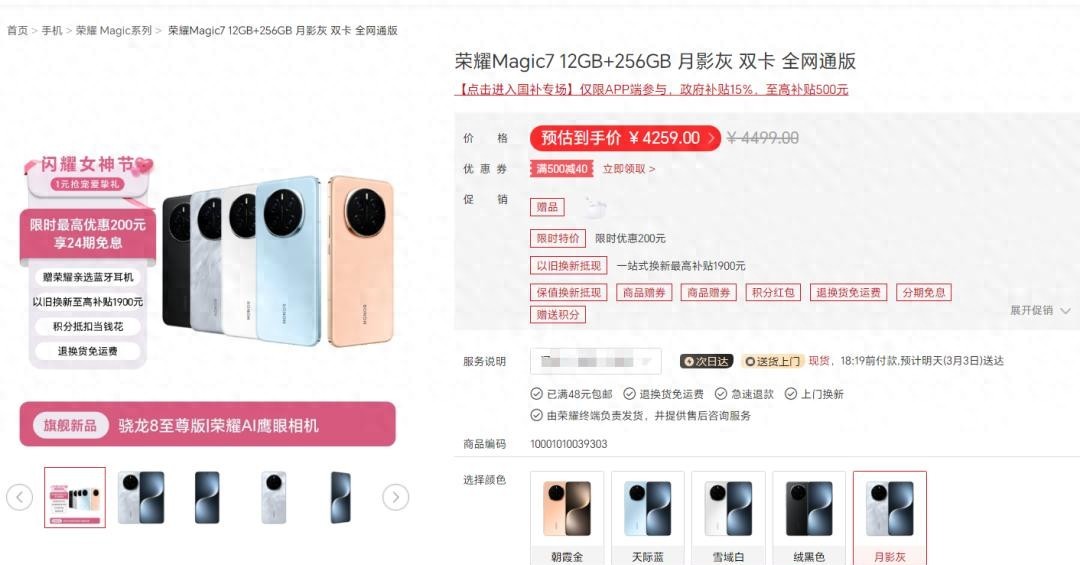Select the 天际蓝 color option

pyautogui.click(x=647, y=518)
